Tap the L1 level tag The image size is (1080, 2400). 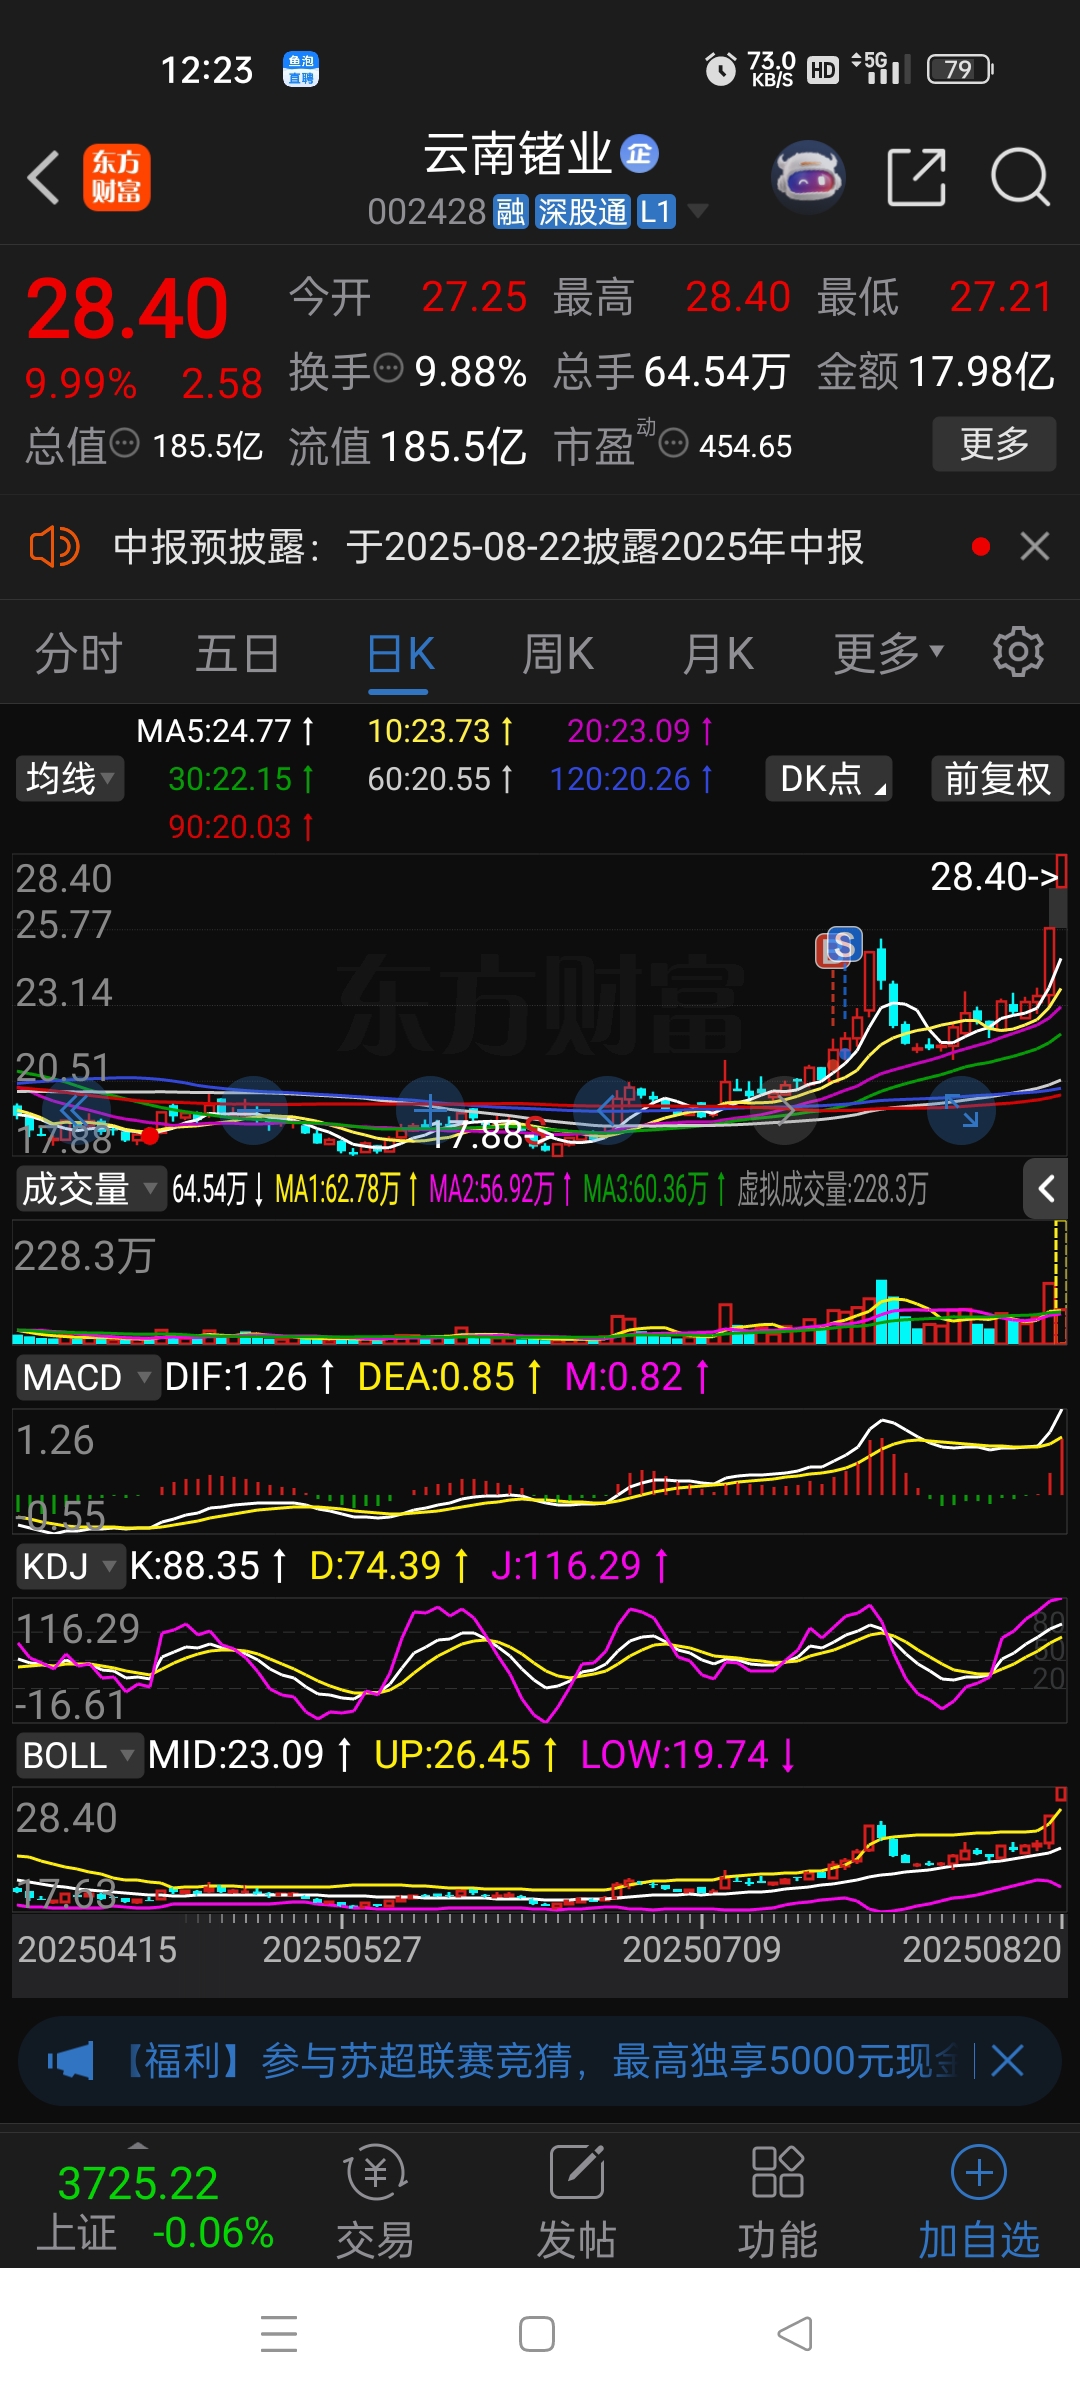tap(656, 211)
